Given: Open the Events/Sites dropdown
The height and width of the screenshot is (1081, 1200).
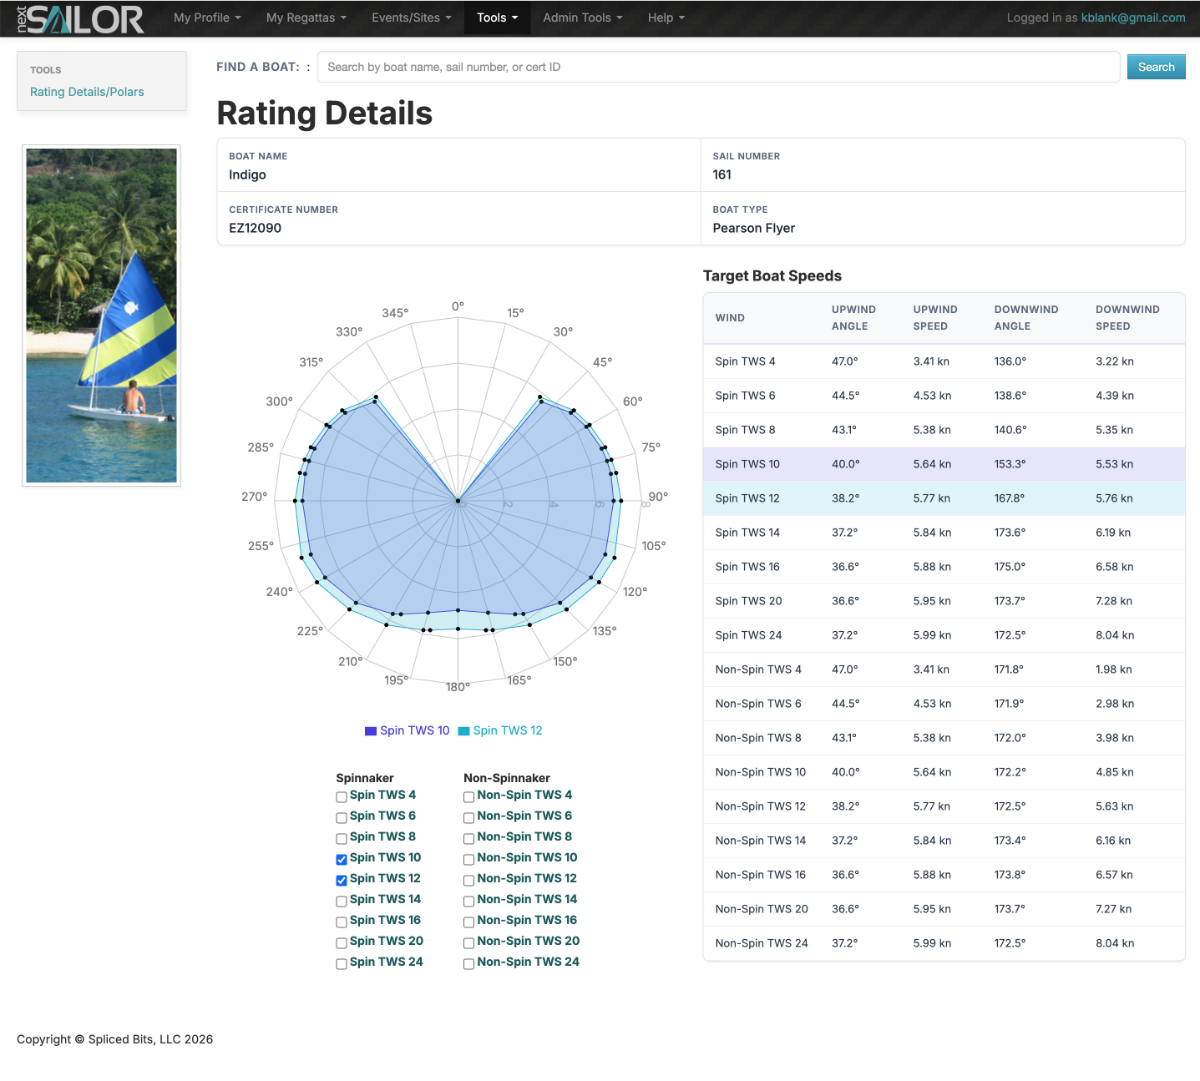Looking at the screenshot, I should click(411, 18).
